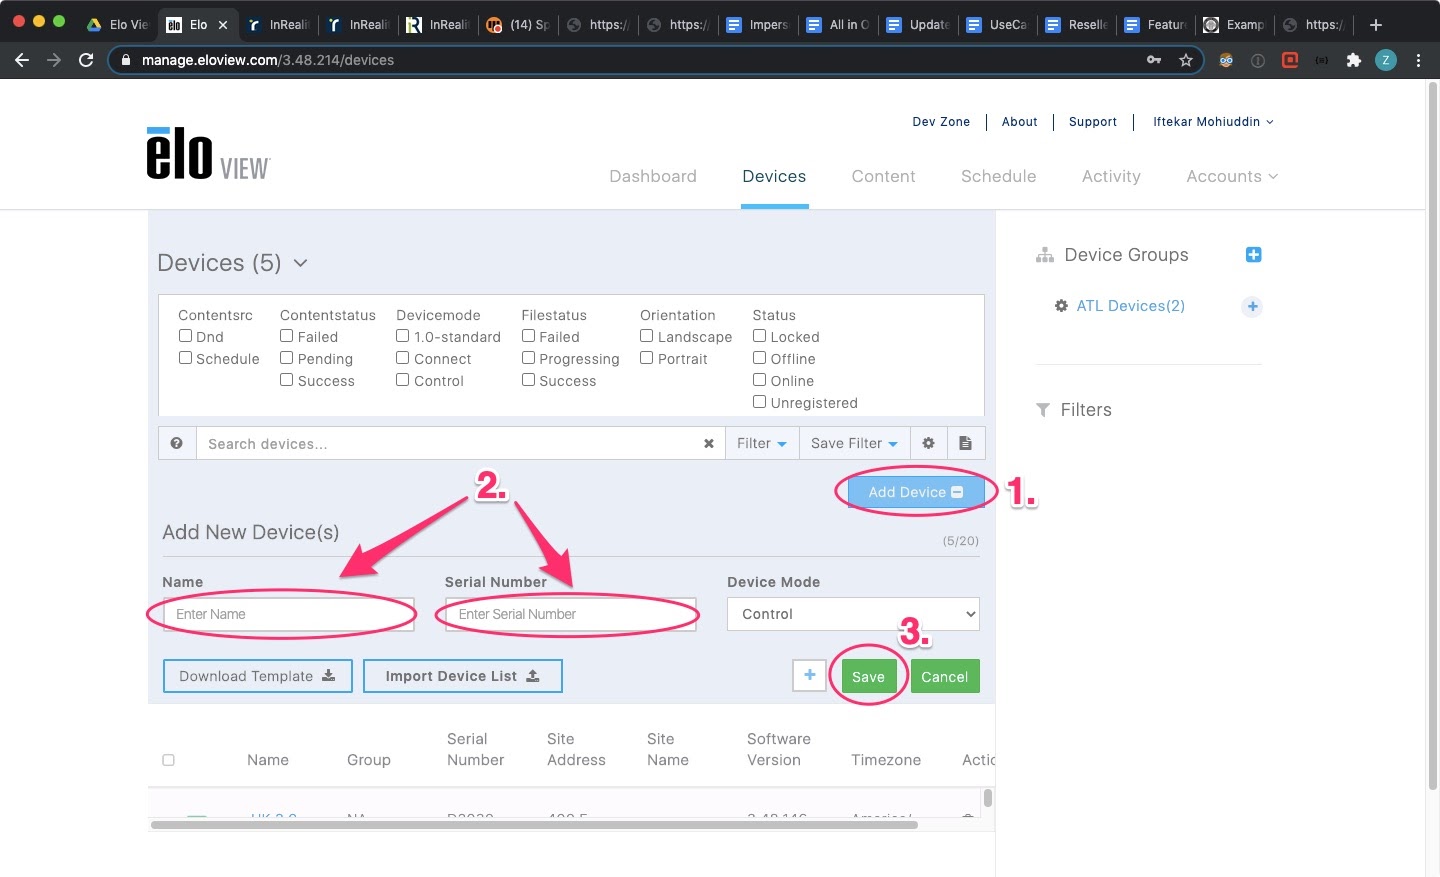The image size is (1440, 877).
Task: Expand the Save Filter dropdown
Action: tap(854, 443)
